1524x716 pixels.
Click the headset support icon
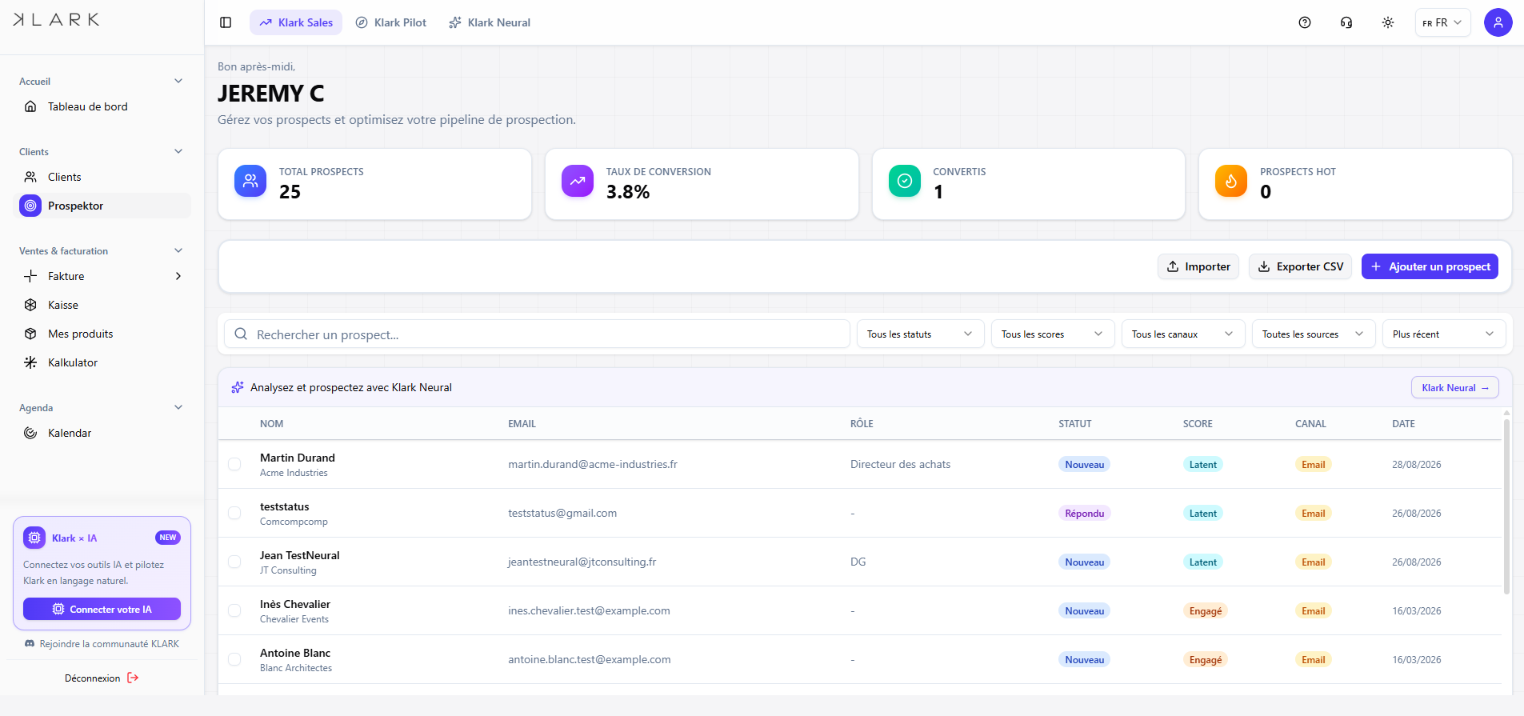click(x=1346, y=22)
